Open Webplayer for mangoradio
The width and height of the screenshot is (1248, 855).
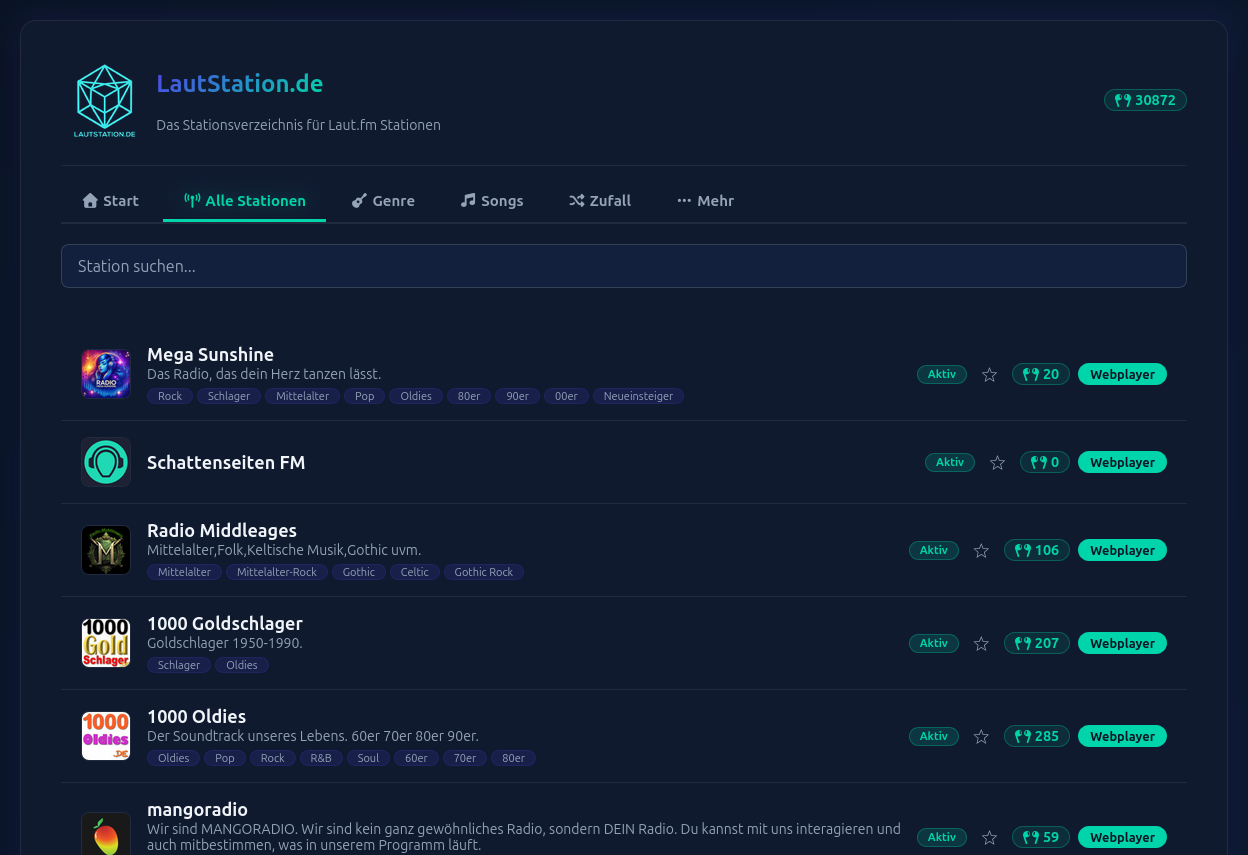(x=1122, y=837)
